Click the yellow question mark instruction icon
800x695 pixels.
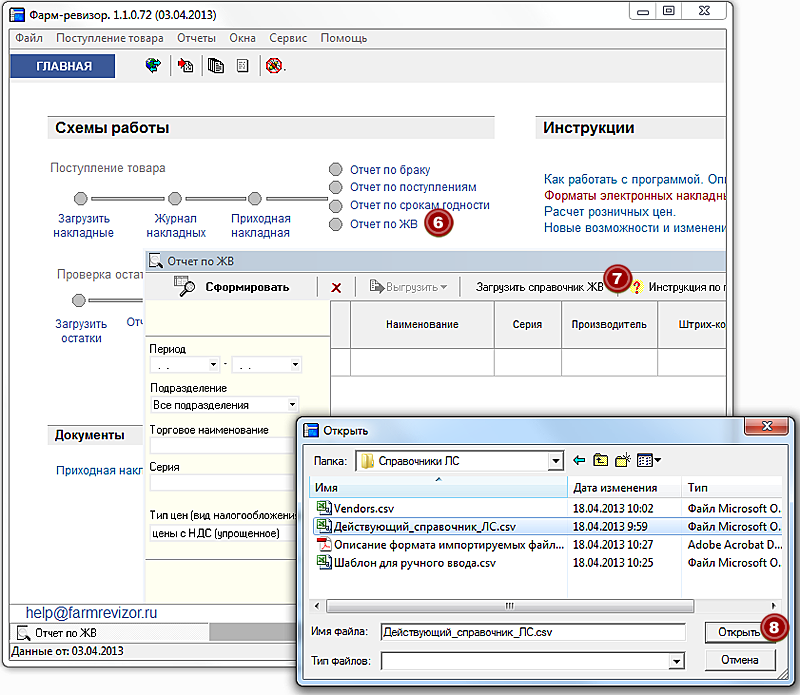click(x=636, y=287)
